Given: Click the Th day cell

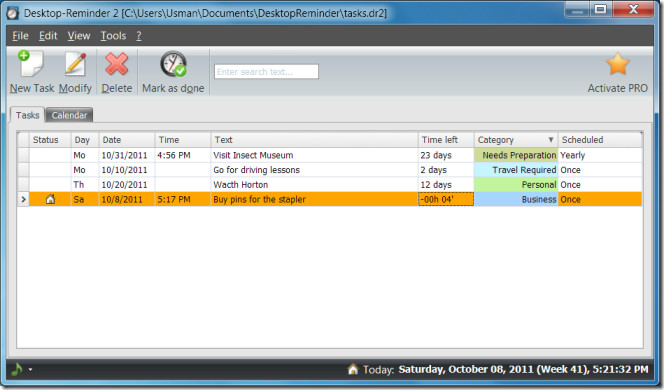Looking at the screenshot, I should [x=85, y=185].
